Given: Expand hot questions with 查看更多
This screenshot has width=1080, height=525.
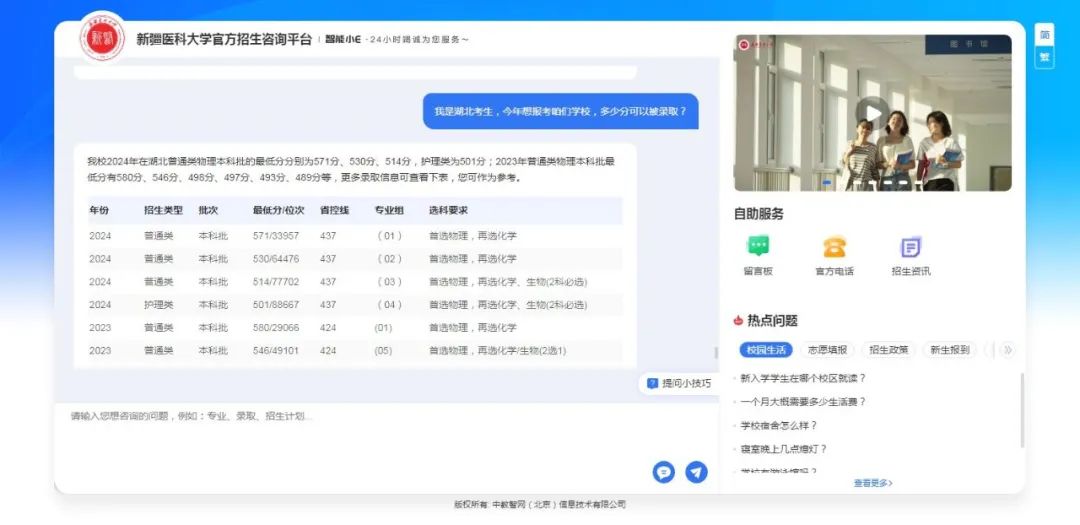Looking at the screenshot, I should coord(872,483).
